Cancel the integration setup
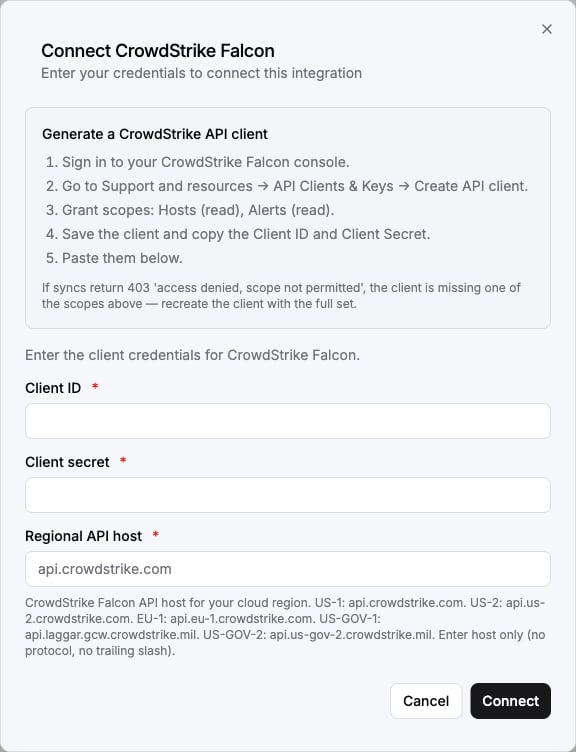 [426, 701]
